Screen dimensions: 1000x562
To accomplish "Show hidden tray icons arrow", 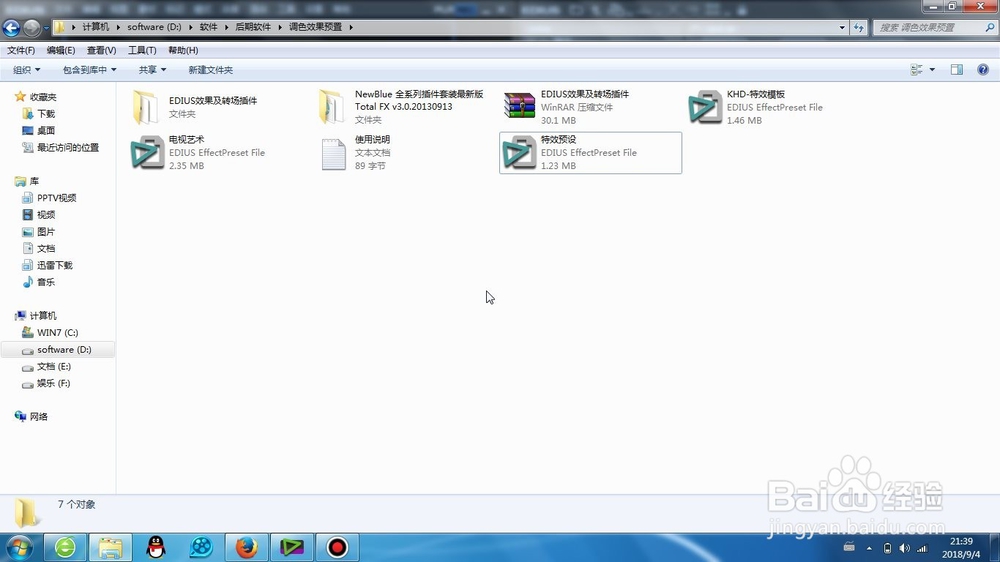I will [869, 548].
